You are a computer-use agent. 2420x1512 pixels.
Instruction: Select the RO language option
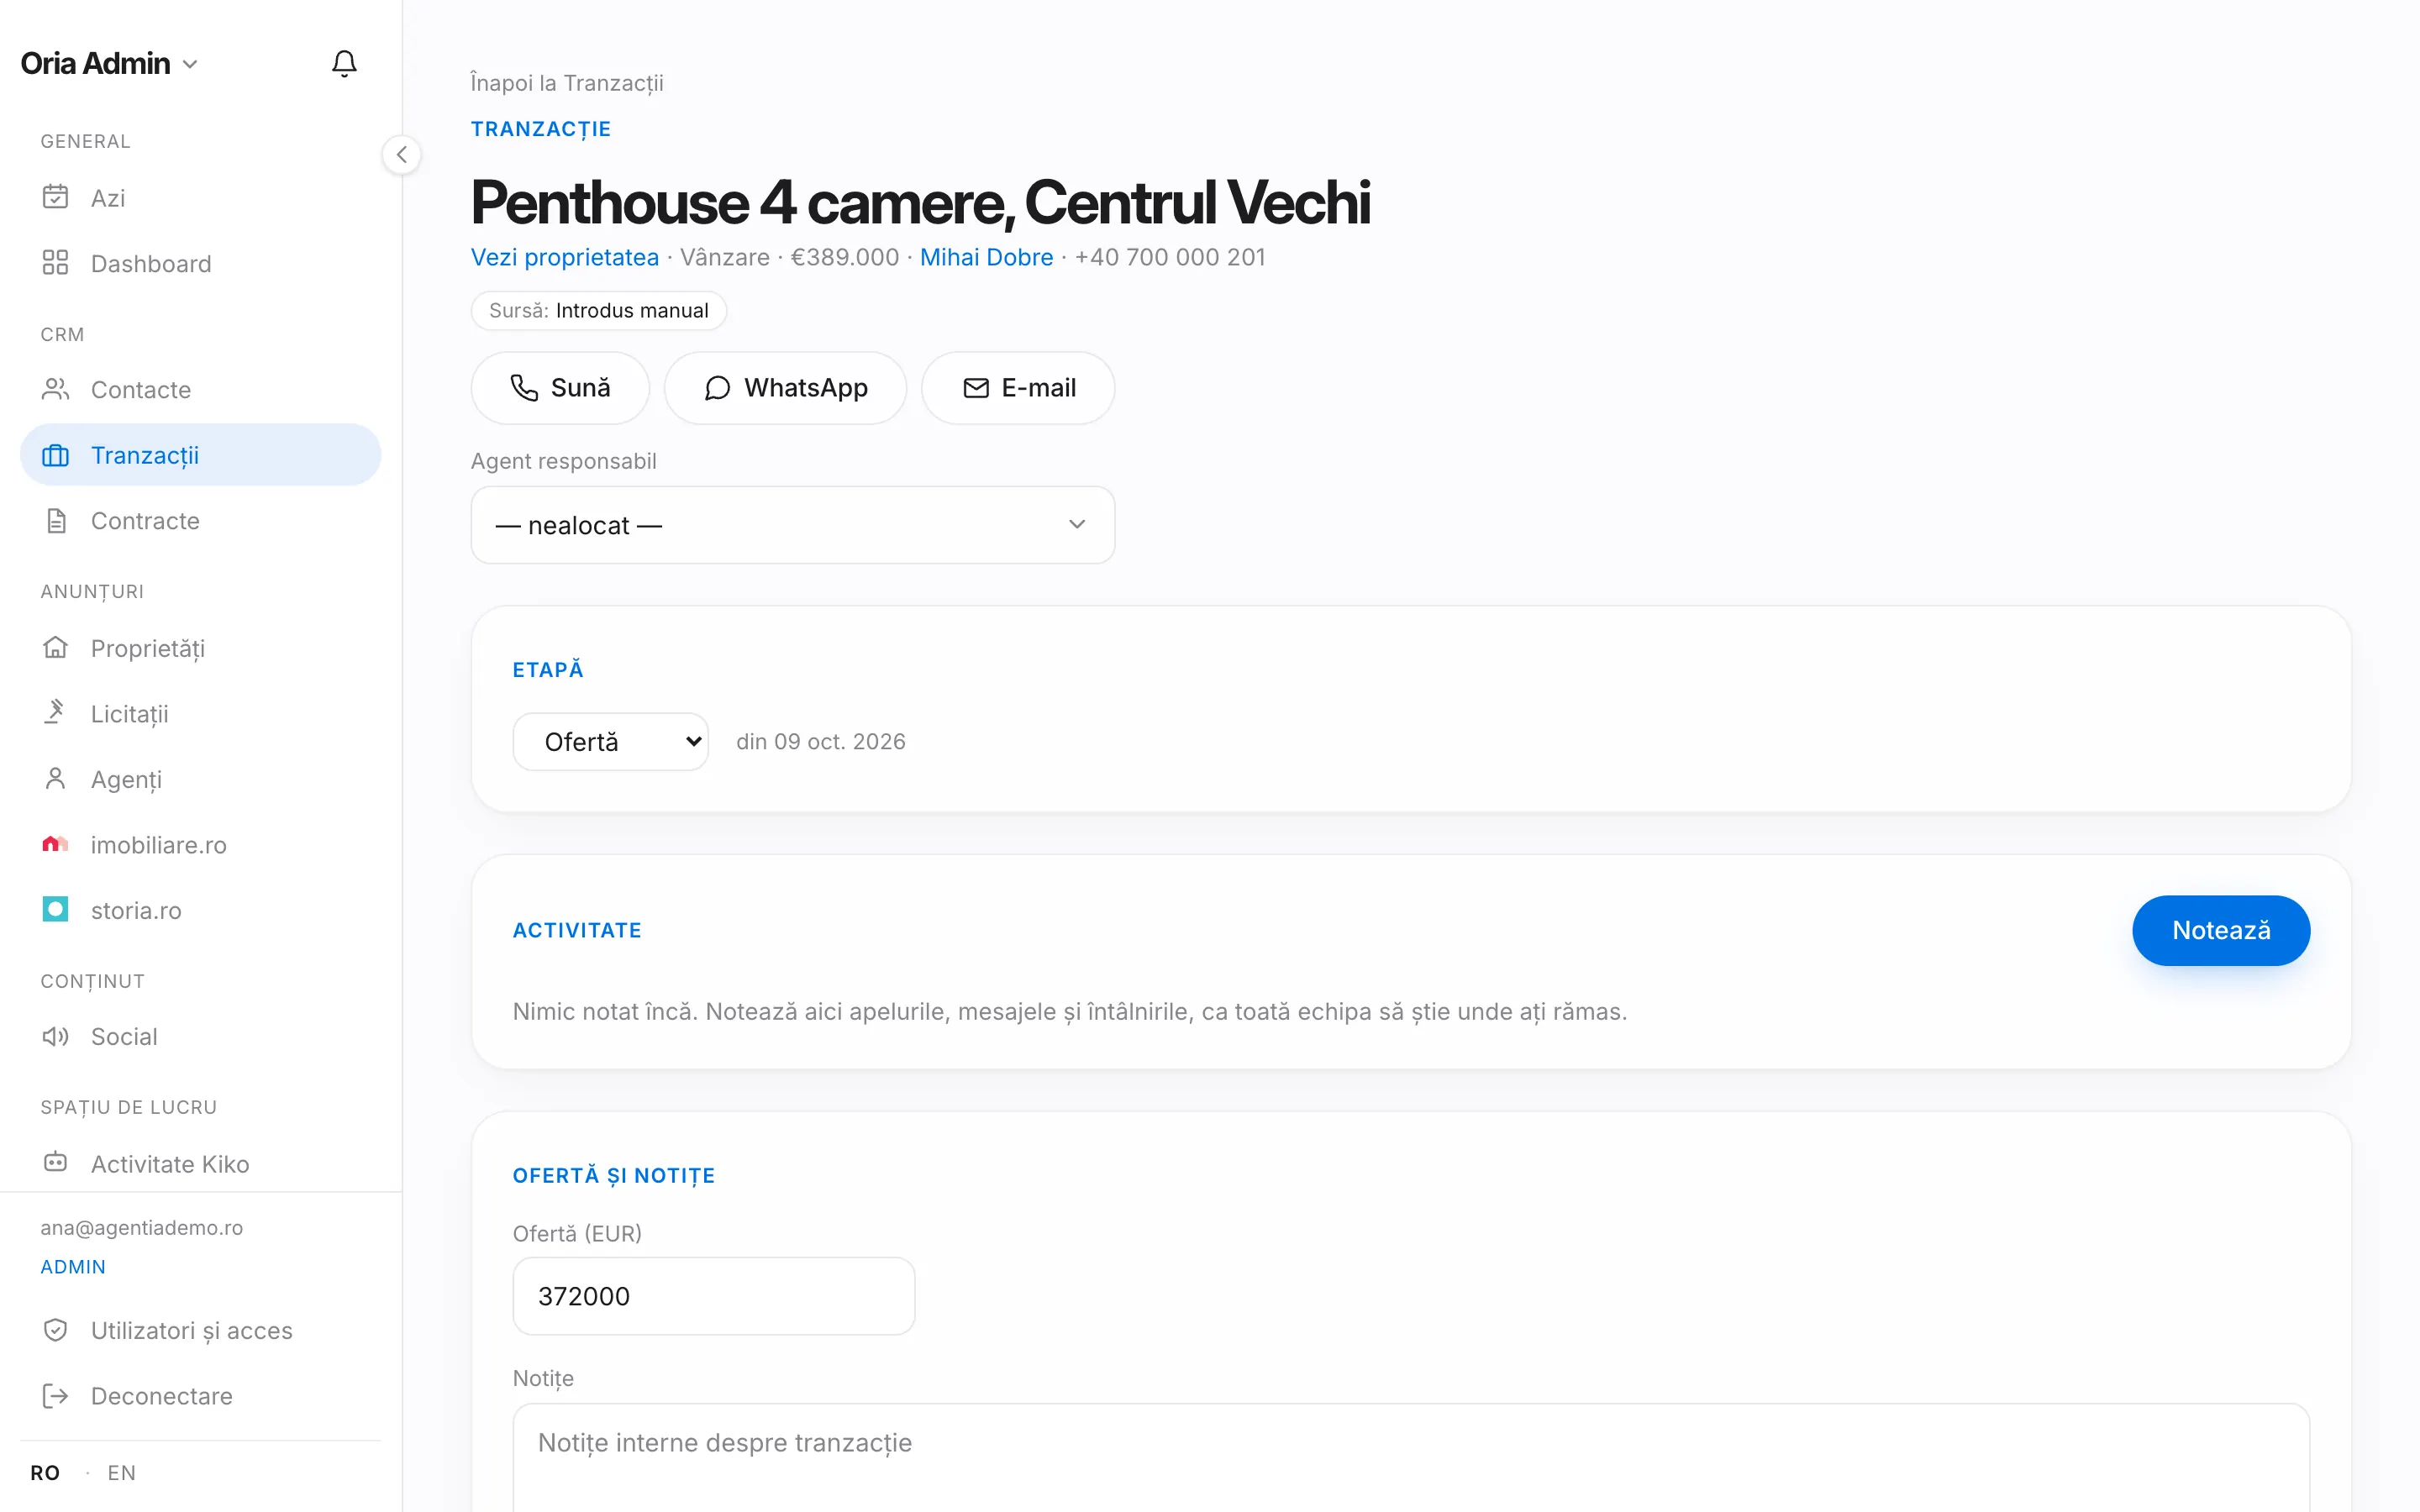click(45, 1472)
